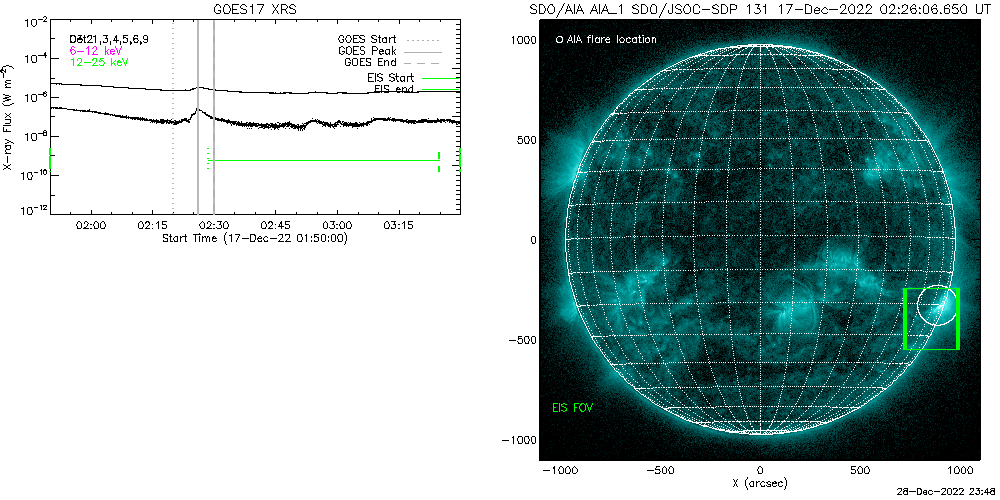
Task: Click the 6-12 keV legend label
Action: click(96, 50)
